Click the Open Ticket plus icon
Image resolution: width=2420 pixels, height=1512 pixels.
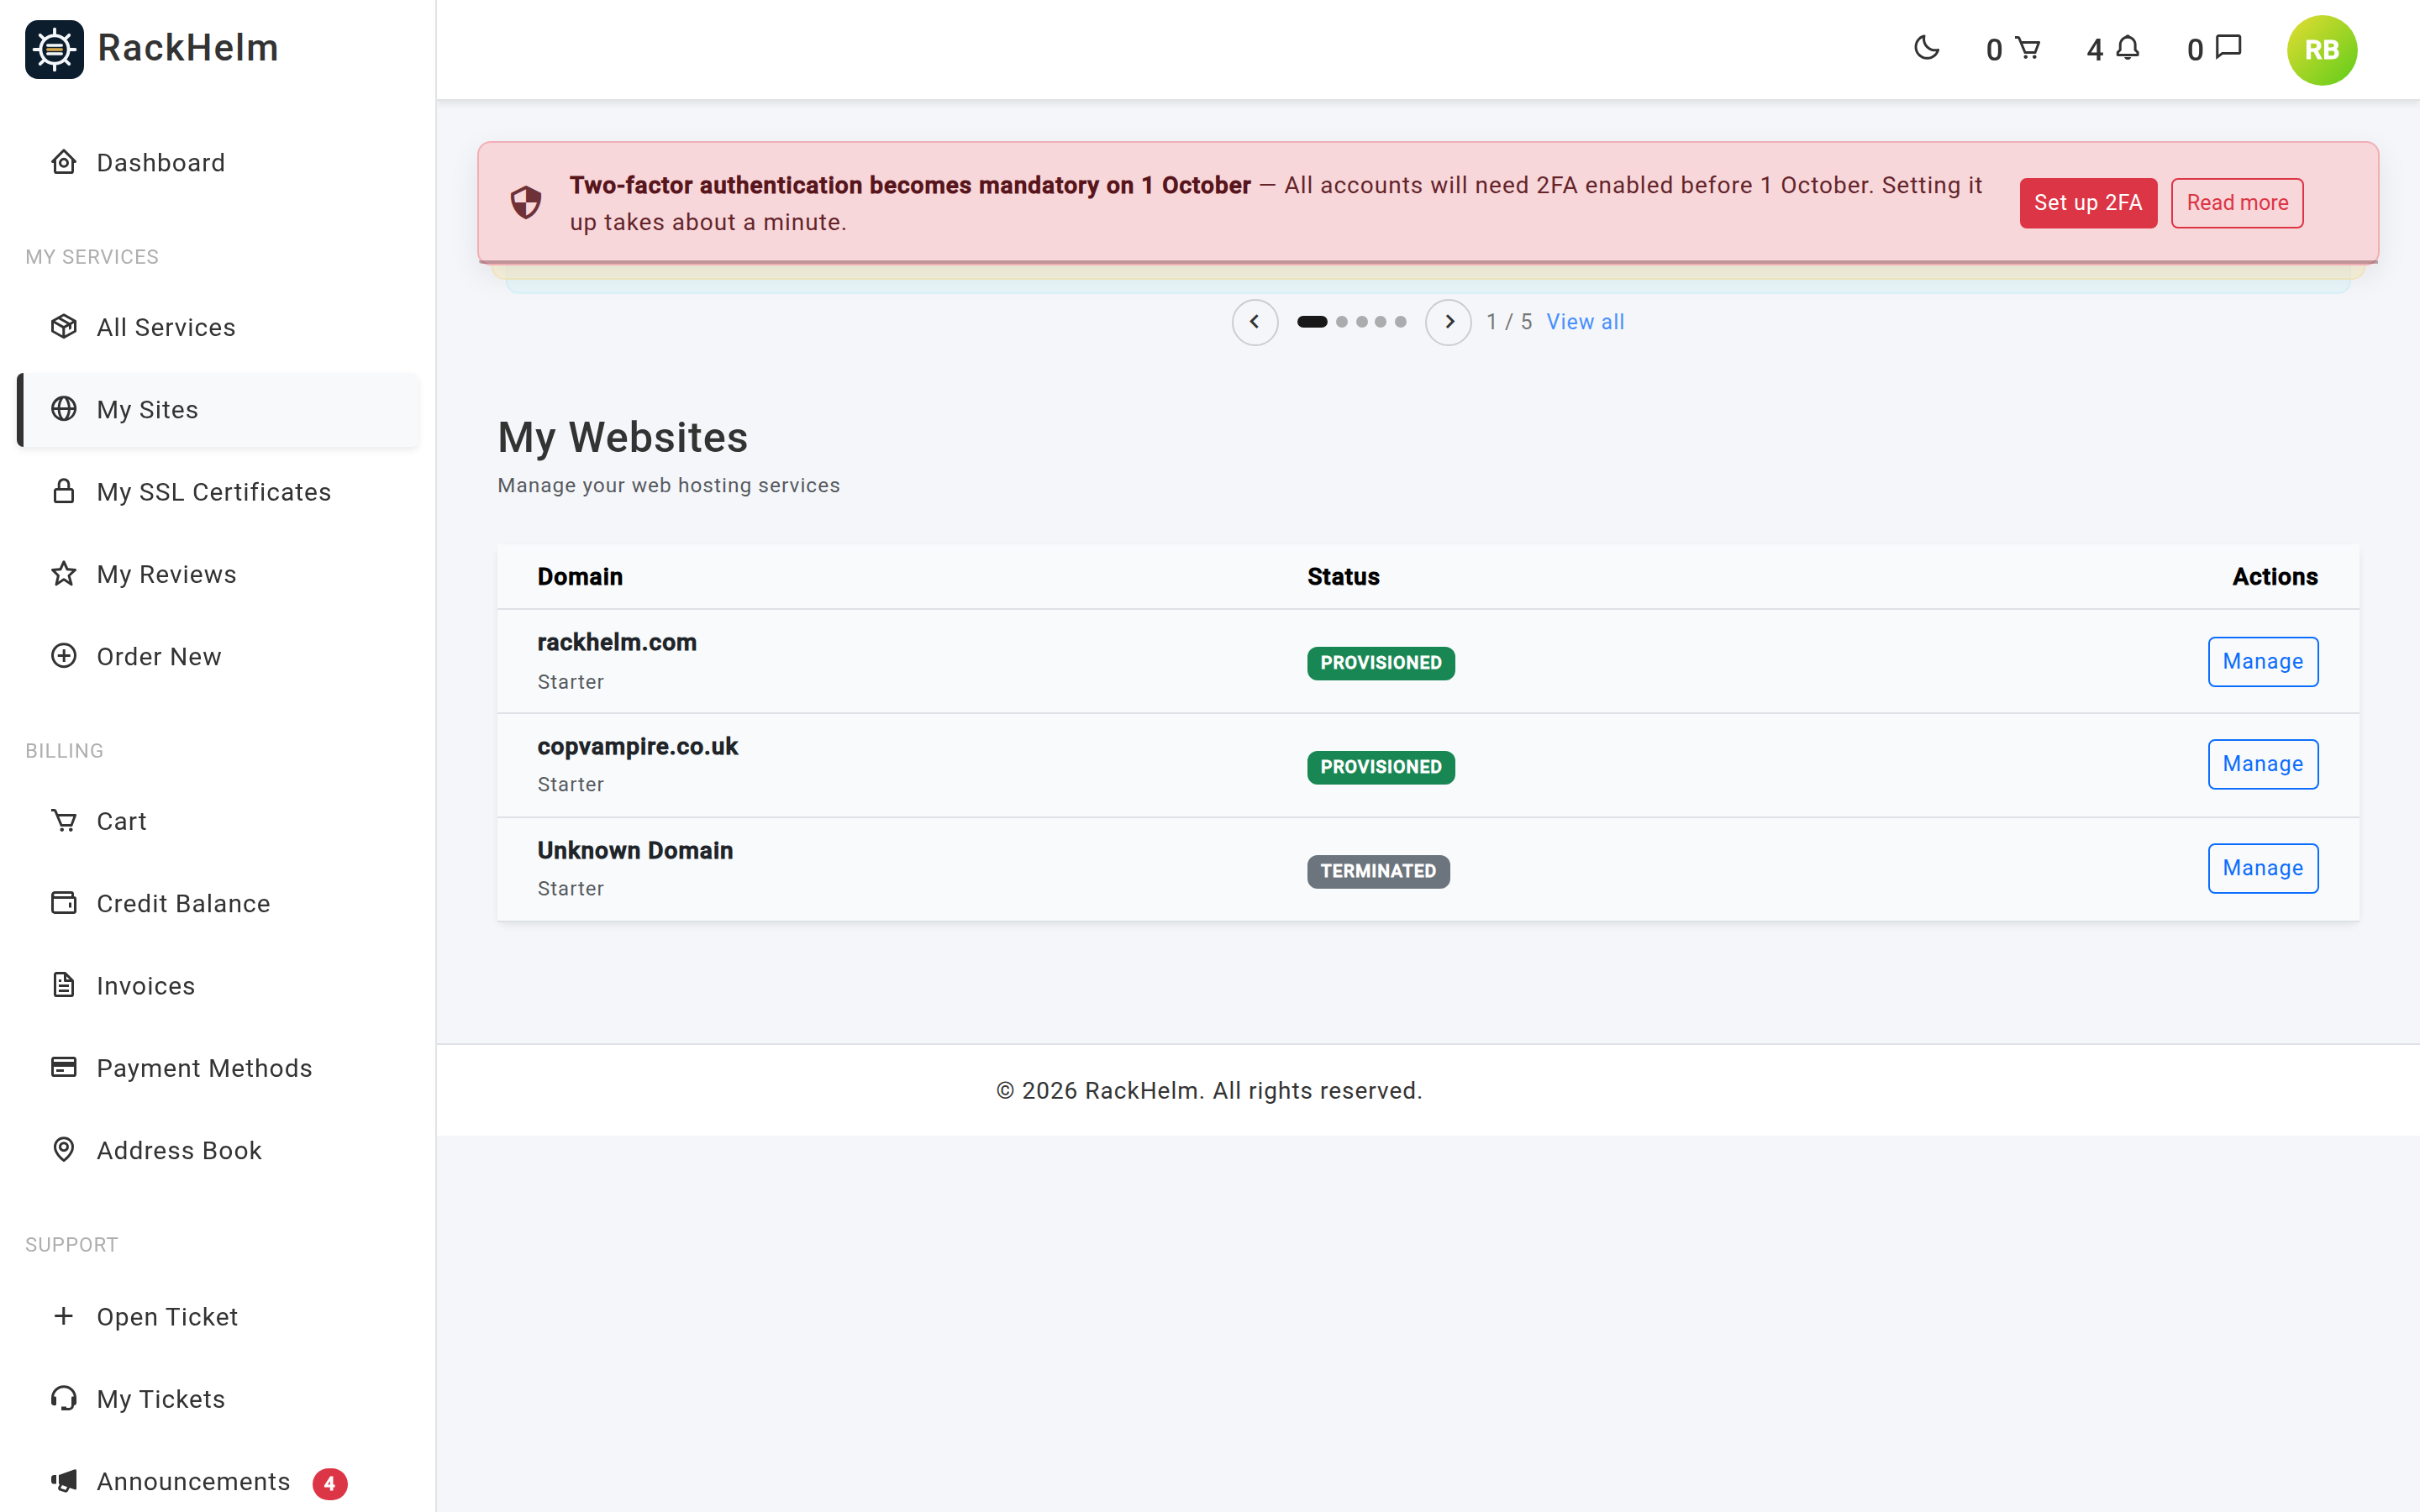pyautogui.click(x=64, y=1316)
